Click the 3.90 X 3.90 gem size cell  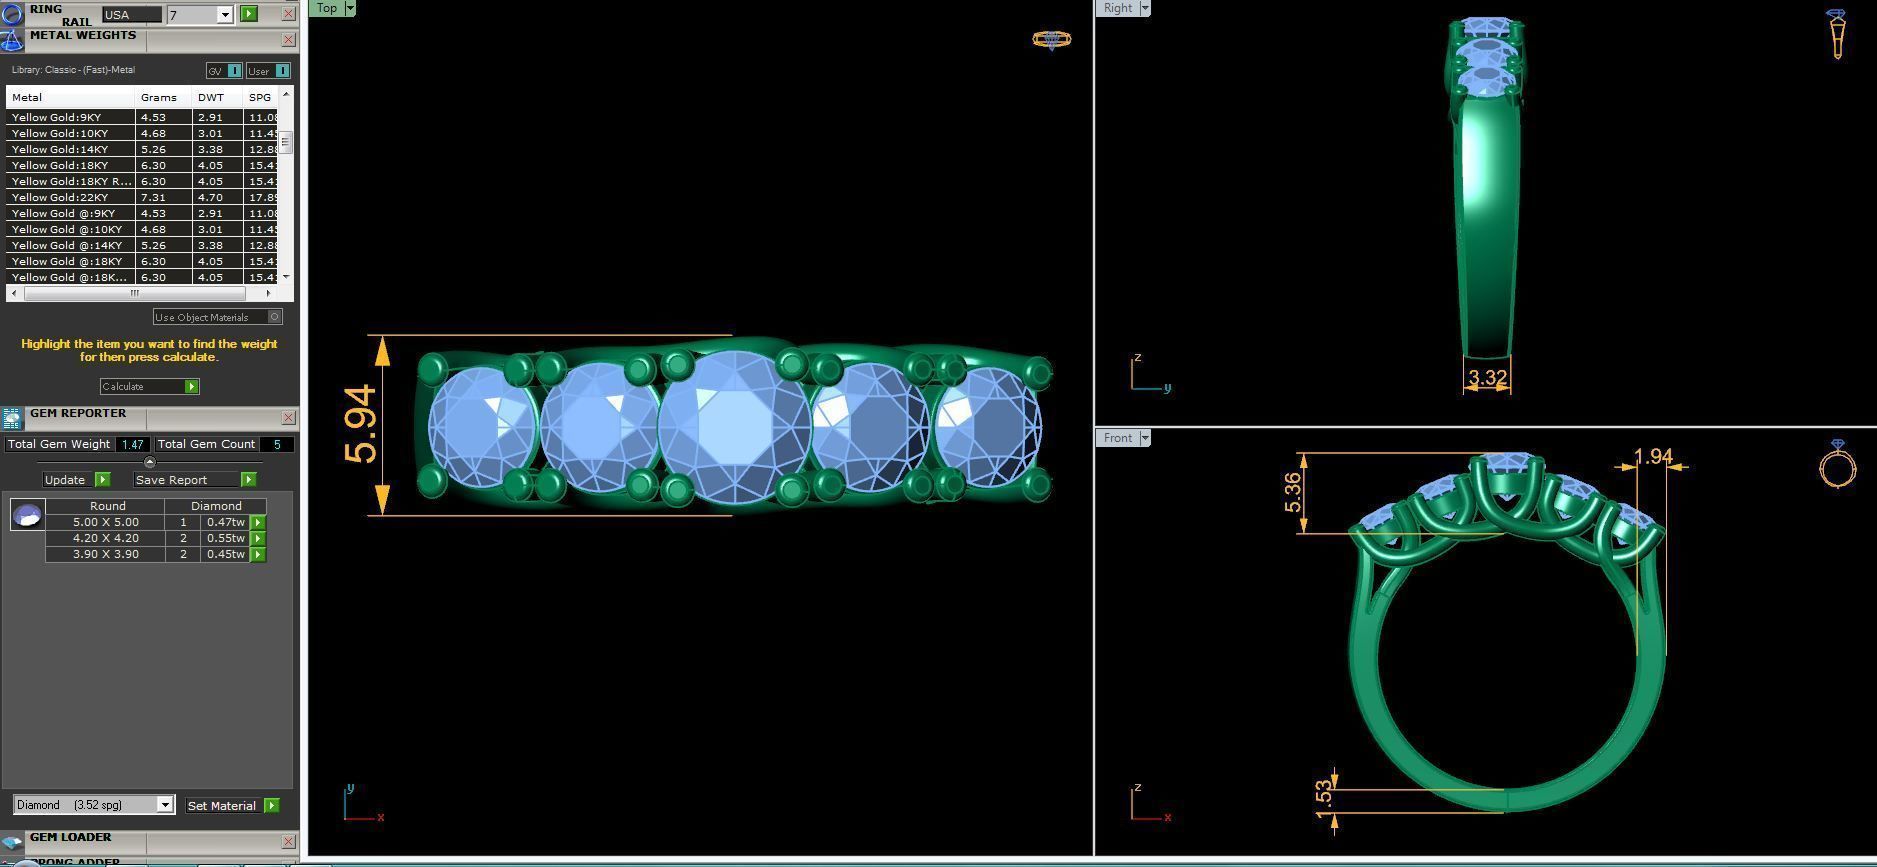(105, 554)
